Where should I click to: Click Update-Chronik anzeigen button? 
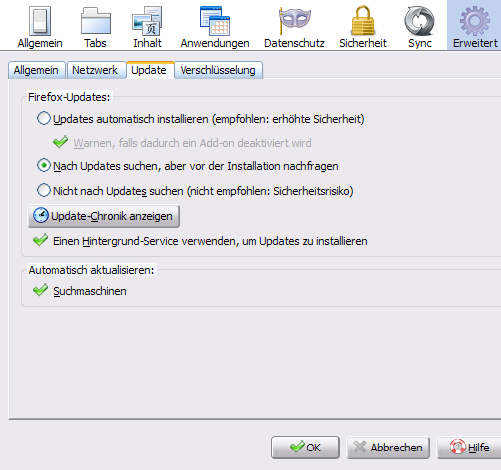pyautogui.click(x=104, y=216)
